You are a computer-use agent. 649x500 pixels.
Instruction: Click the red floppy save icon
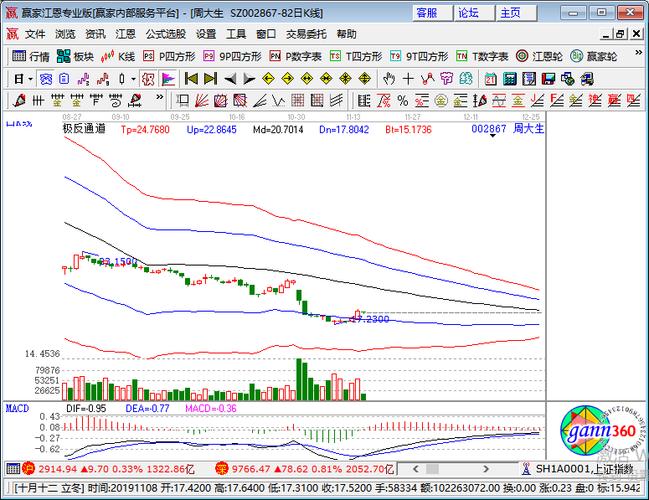point(548,79)
